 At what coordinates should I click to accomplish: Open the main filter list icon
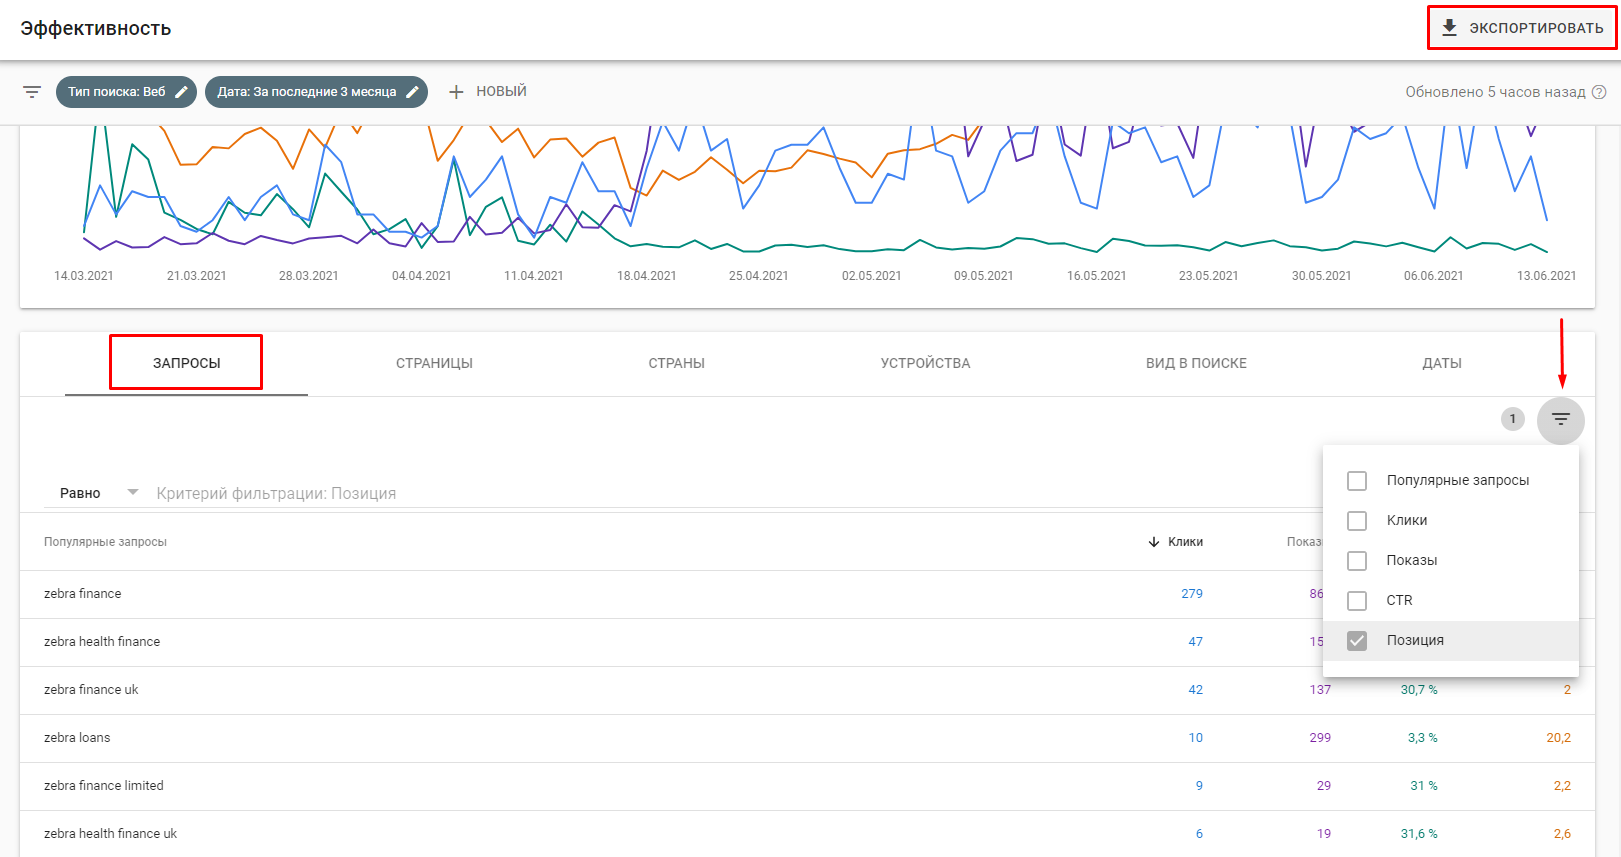32,92
